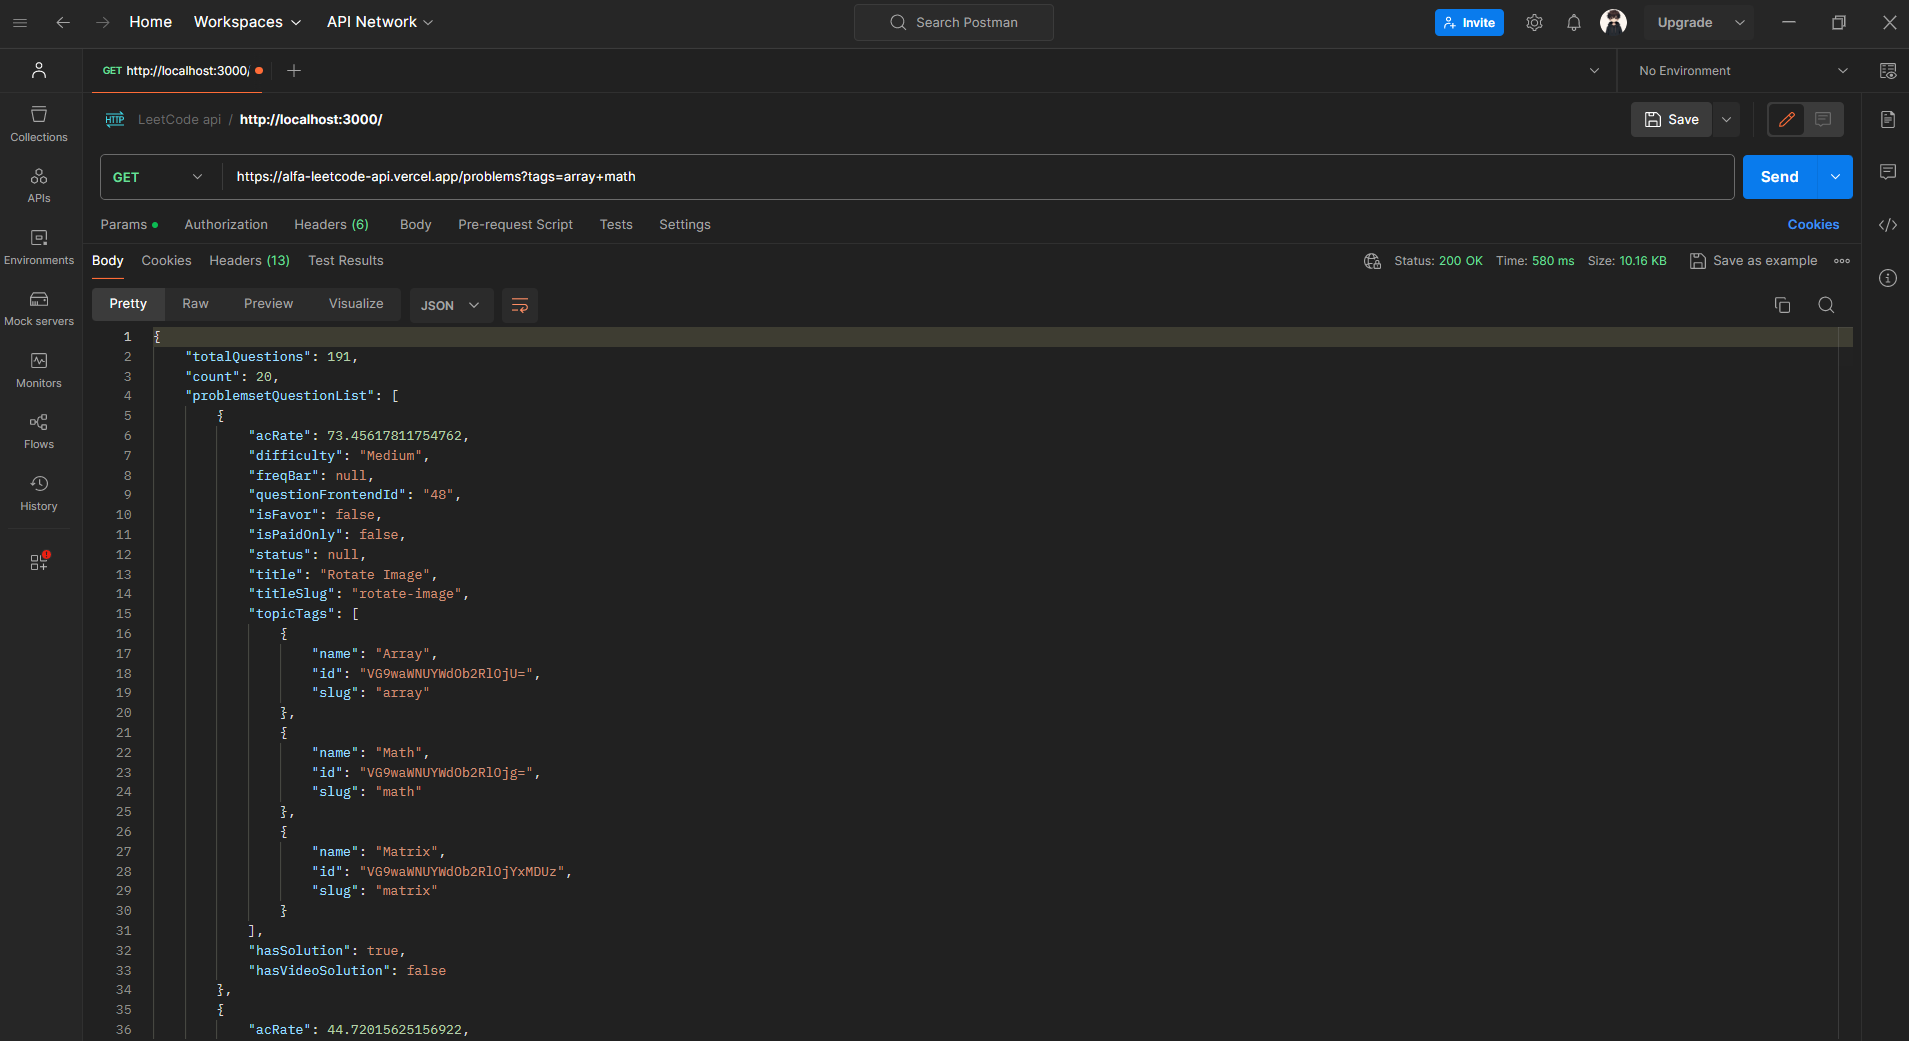Viewport: 1909px width, 1041px height.
Task: Open Environments in the sidebar
Action: (x=39, y=247)
